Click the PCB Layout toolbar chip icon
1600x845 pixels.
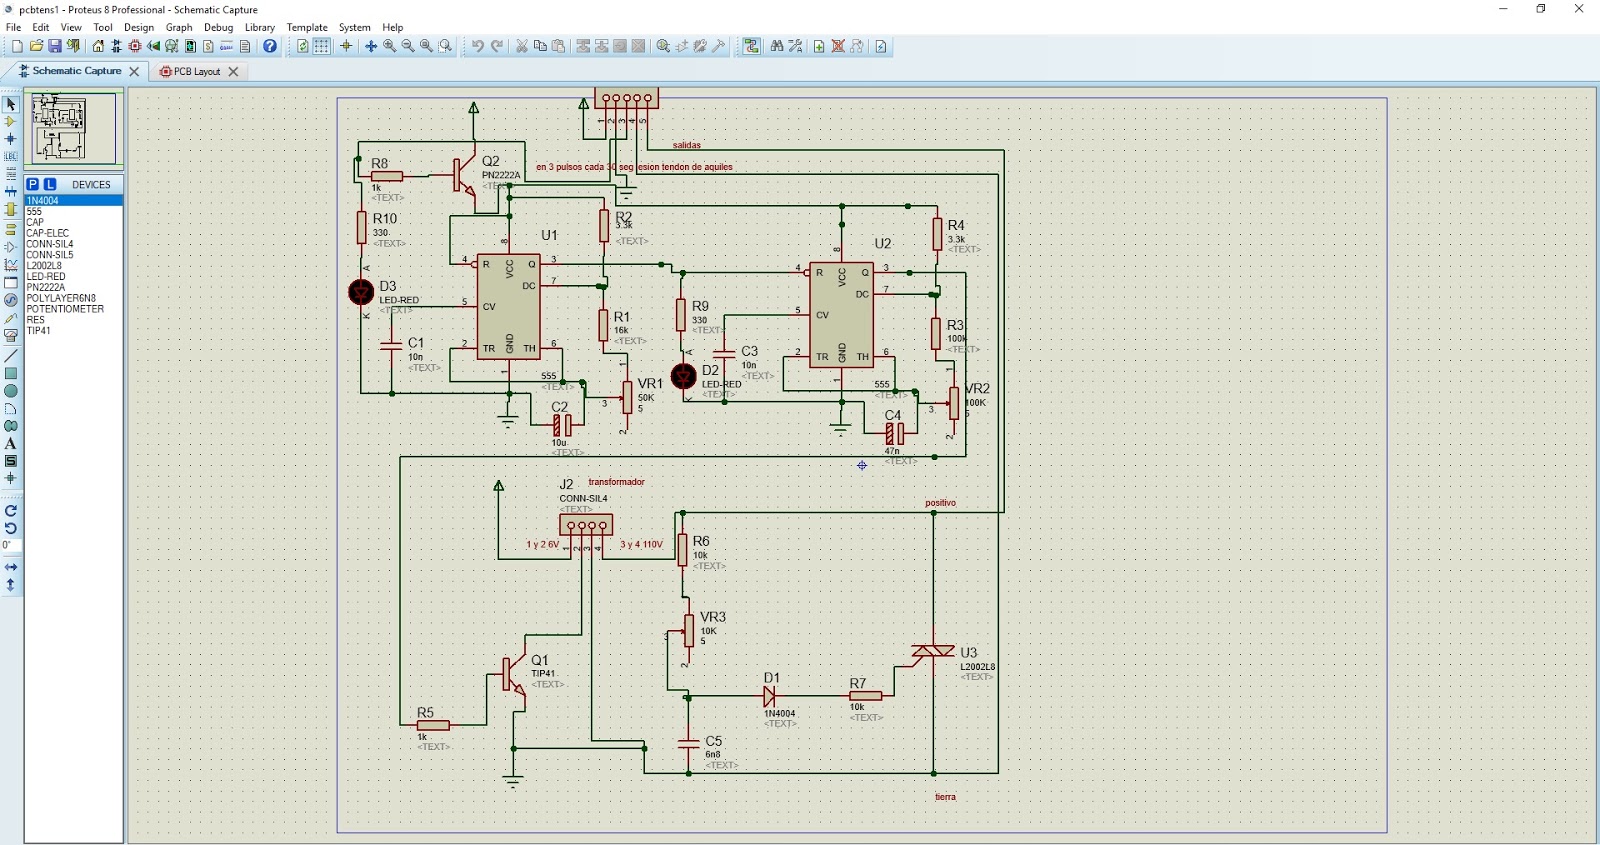[x=135, y=46]
